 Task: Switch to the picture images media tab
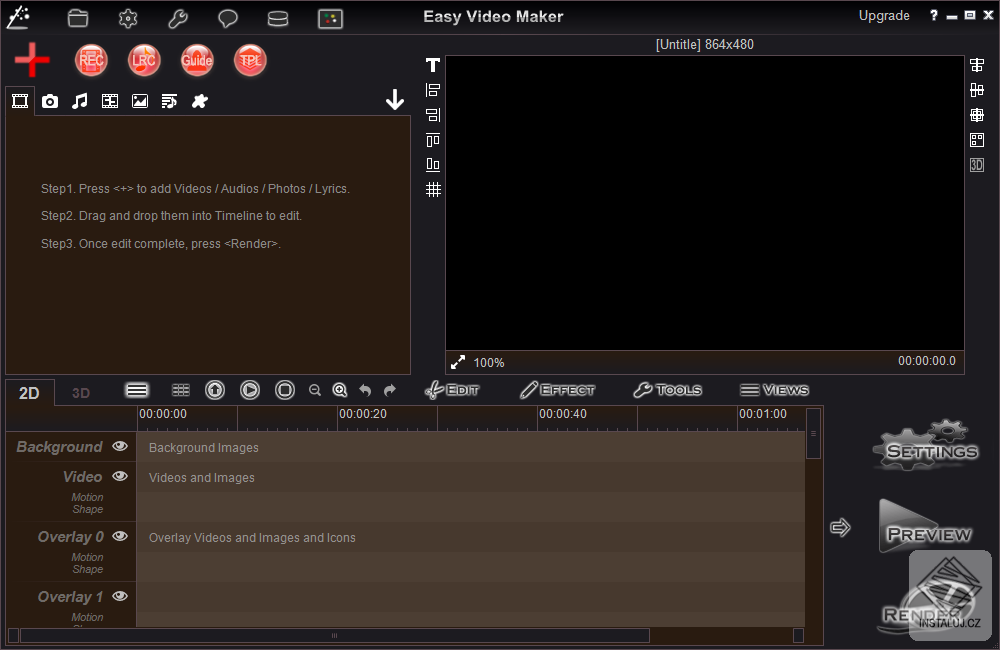point(140,101)
